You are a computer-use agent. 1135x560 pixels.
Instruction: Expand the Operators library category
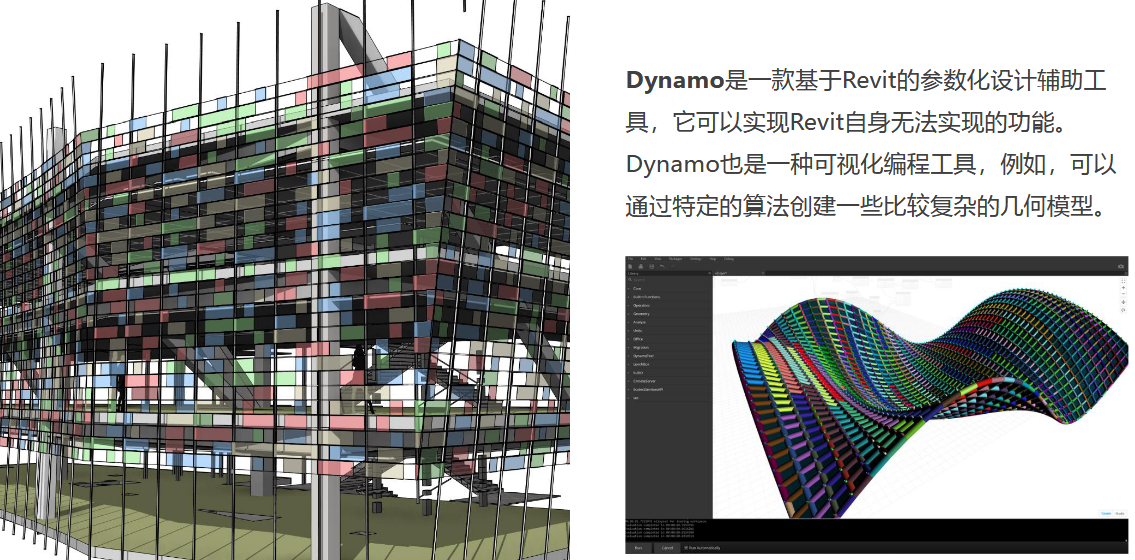pyautogui.click(x=669, y=305)
